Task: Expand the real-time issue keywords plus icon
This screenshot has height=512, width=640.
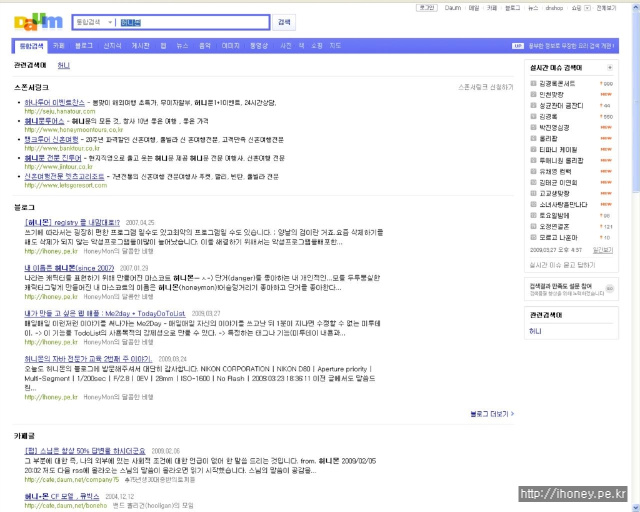Action: (609, 68)
